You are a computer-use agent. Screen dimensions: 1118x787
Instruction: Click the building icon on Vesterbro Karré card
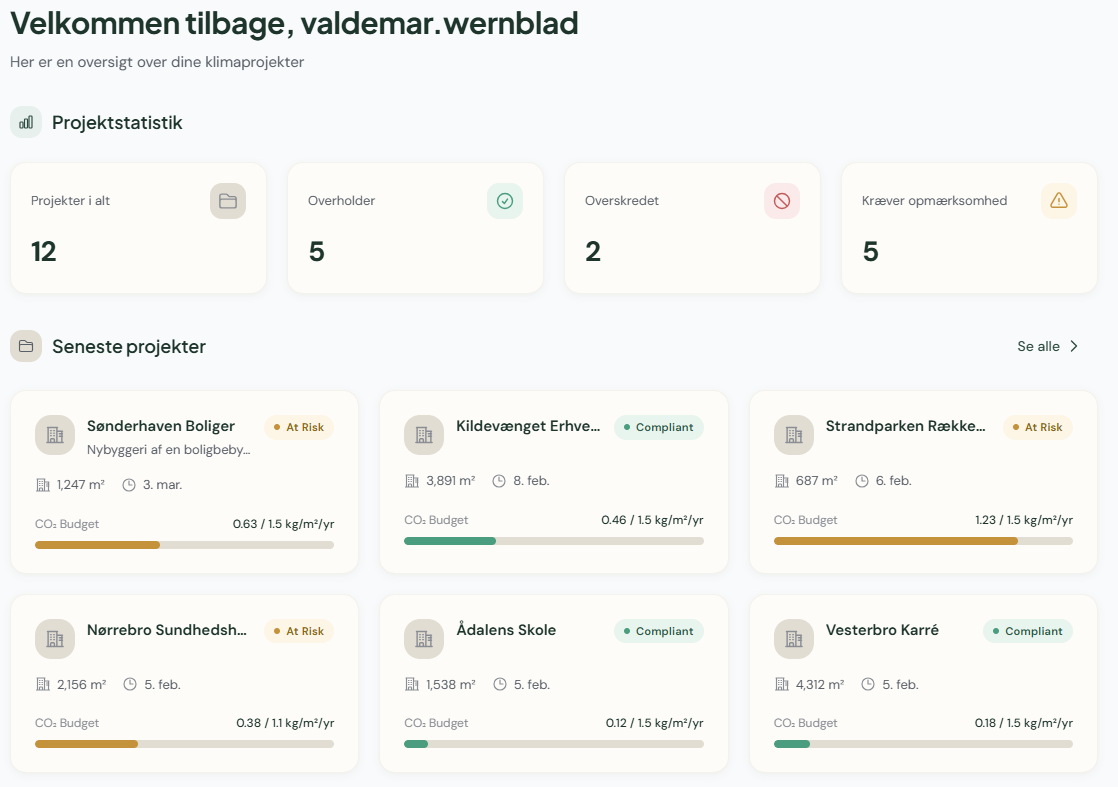[793, 638]
